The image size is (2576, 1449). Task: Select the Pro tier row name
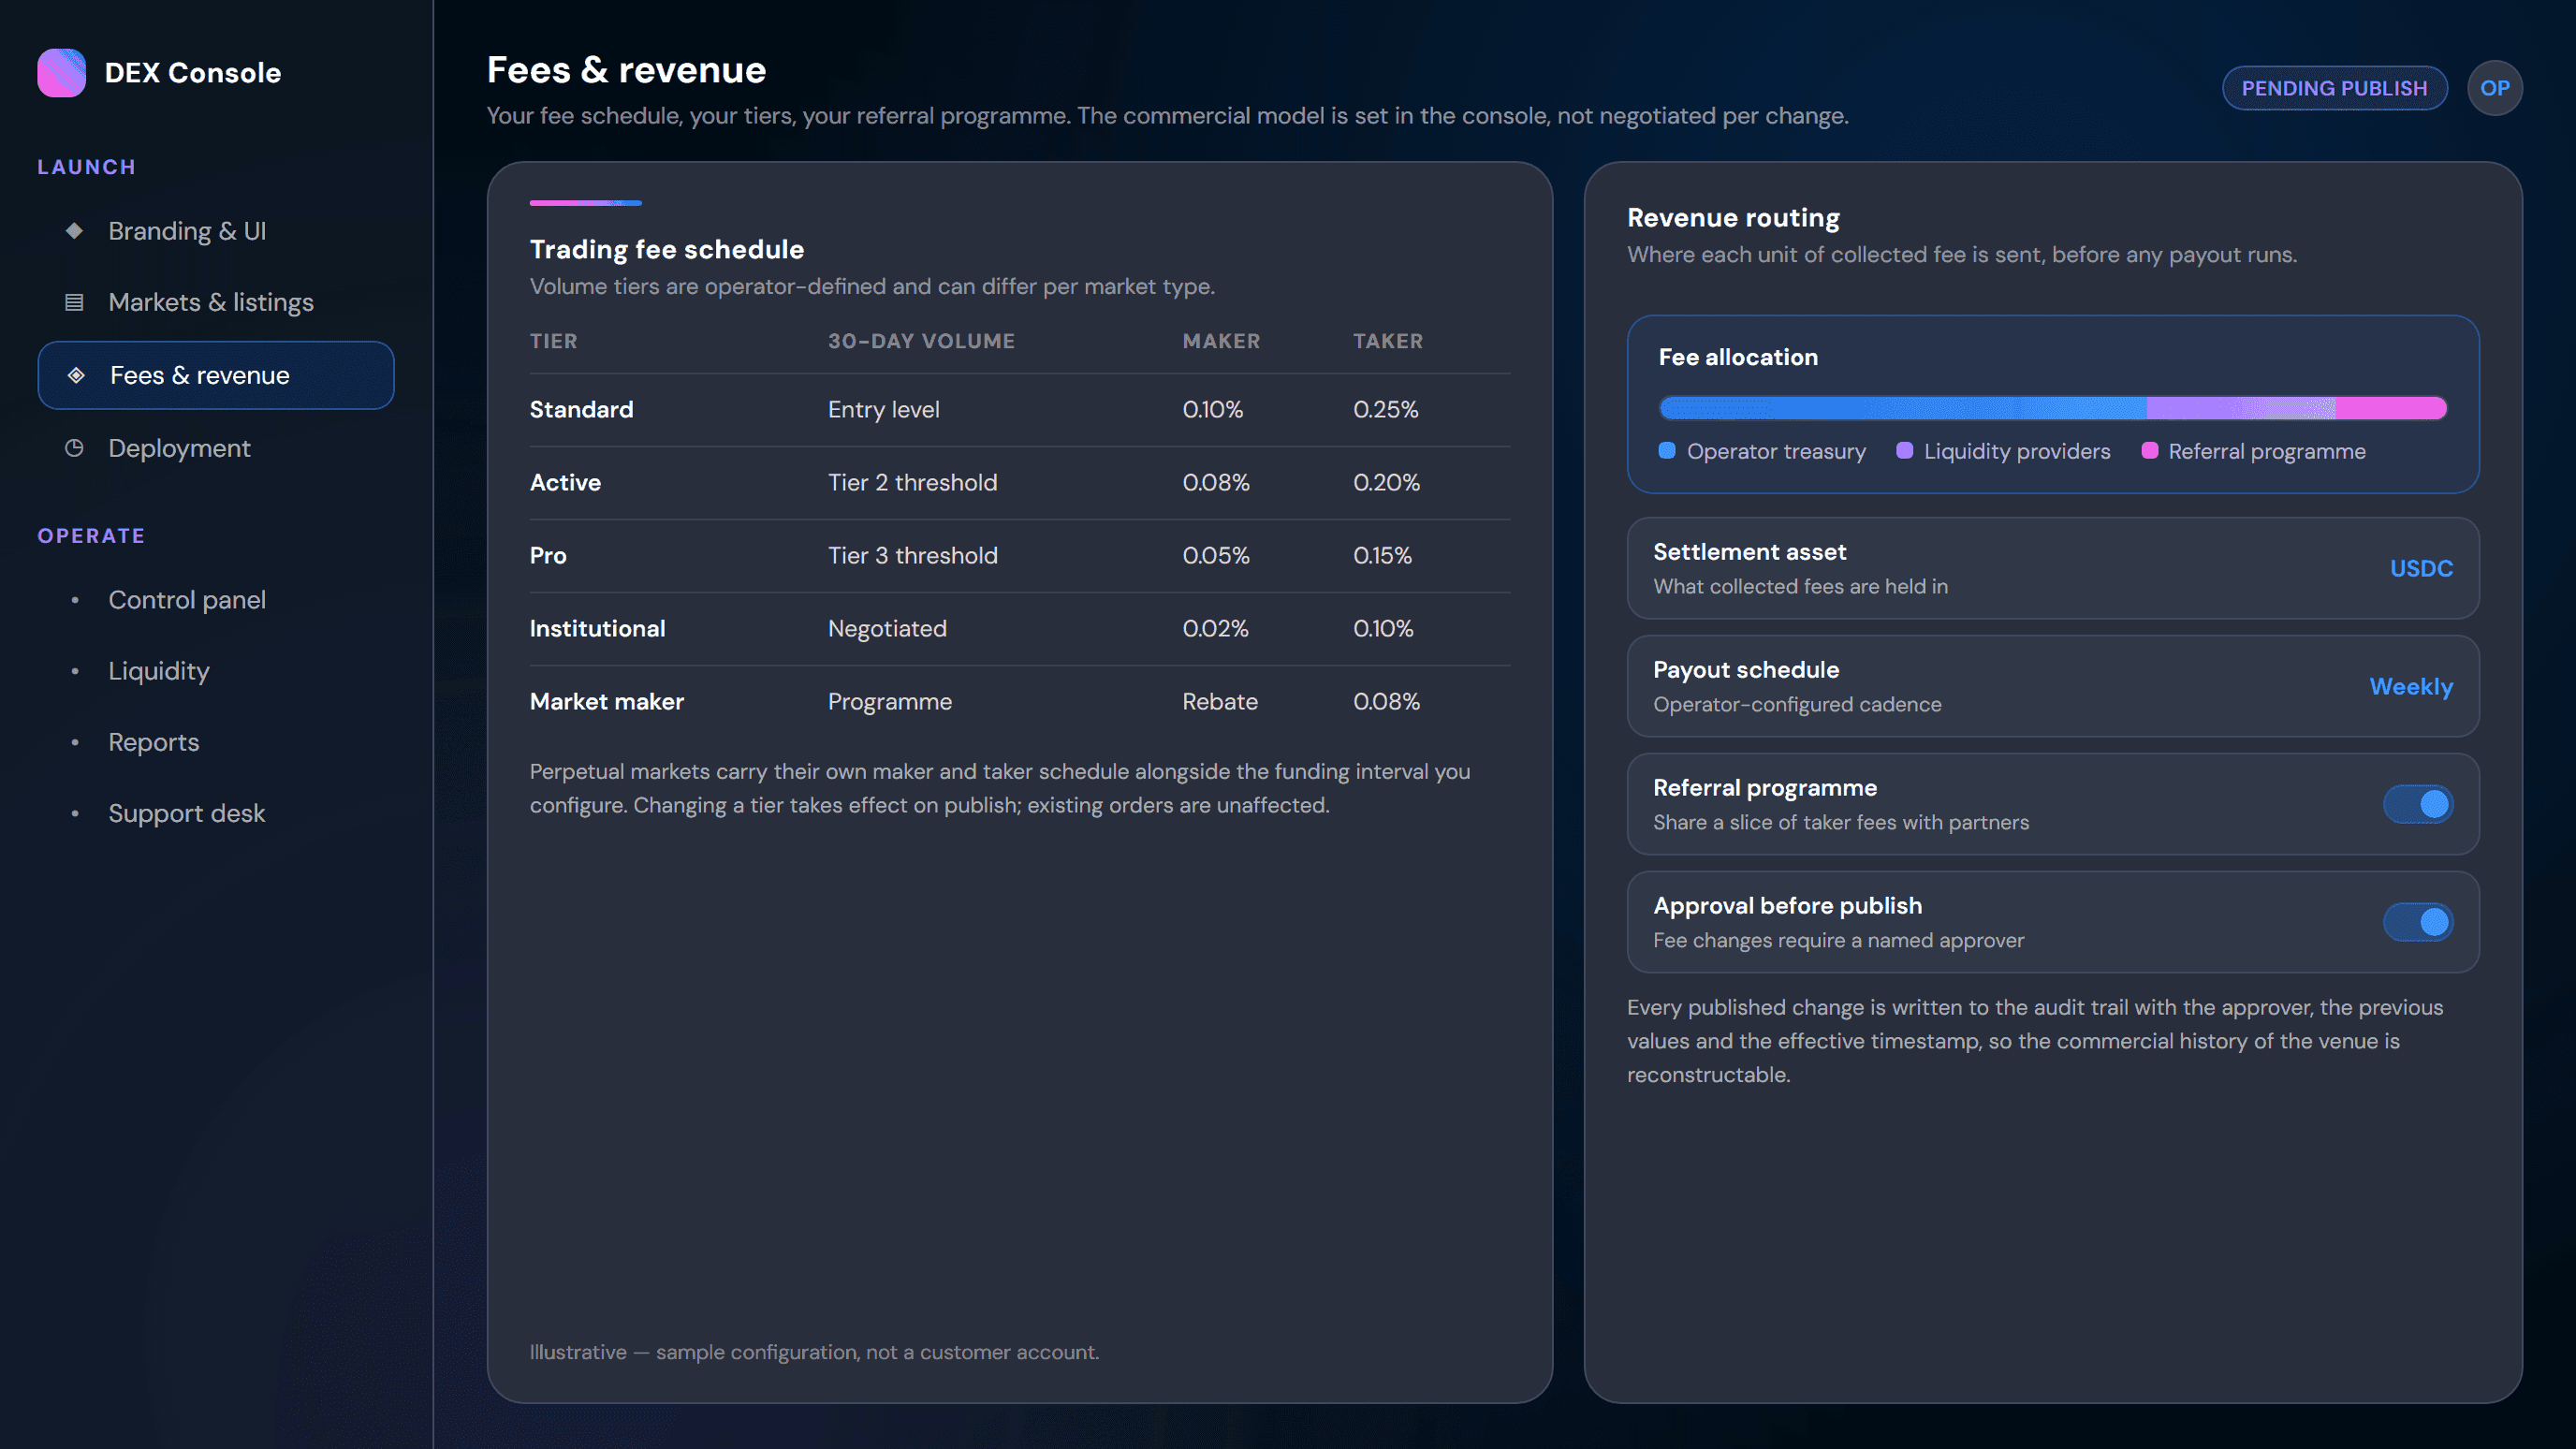pyautogui.click(x=548, y=555)
